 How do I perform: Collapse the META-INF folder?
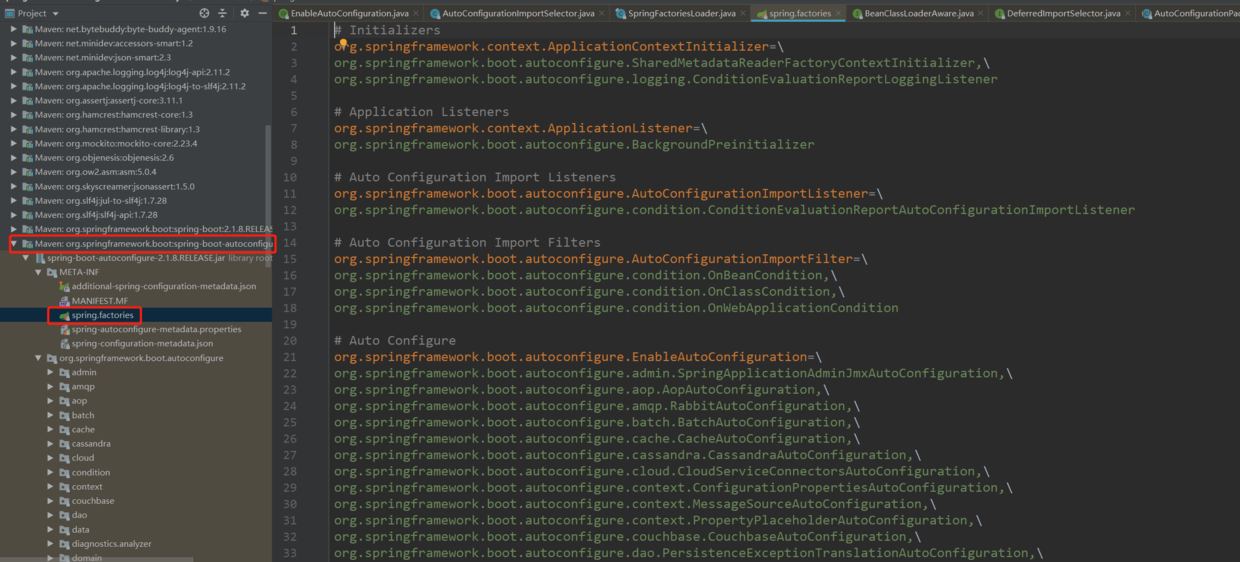pos(38,272)
